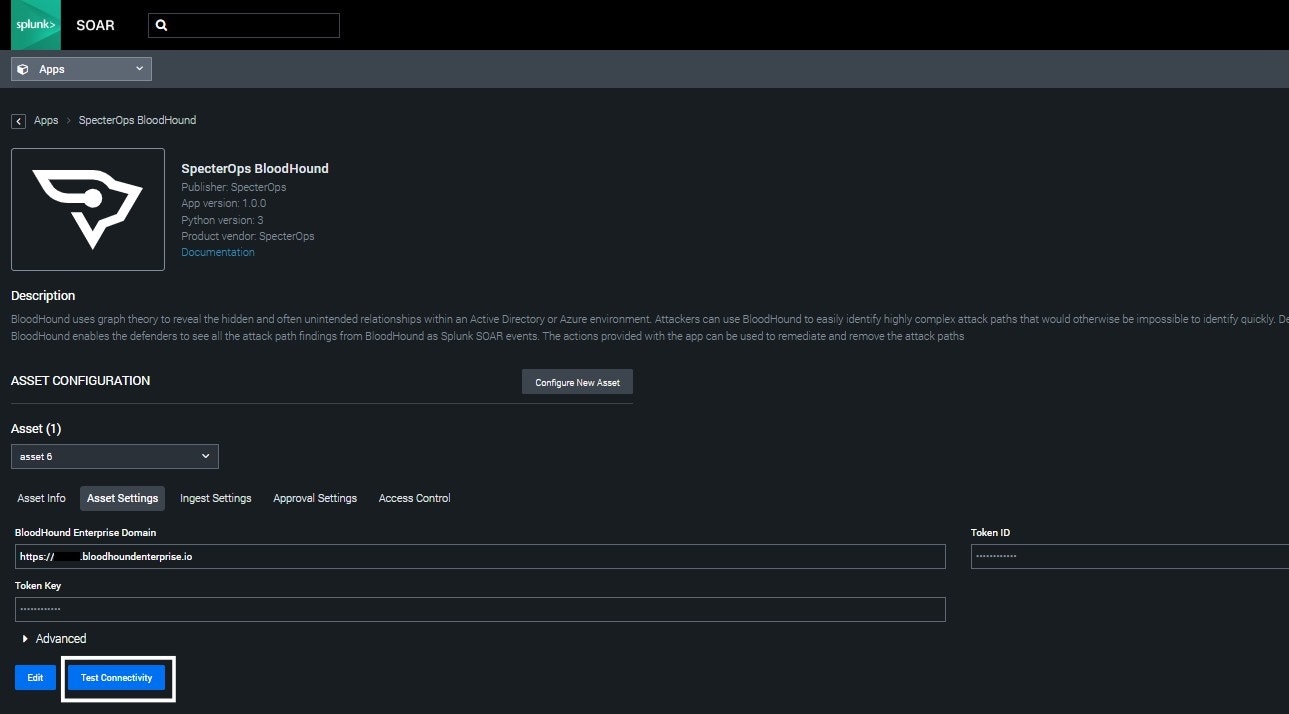Click the Configure New Asset button
Viewport: 1289px width, 714px height.
577,381
